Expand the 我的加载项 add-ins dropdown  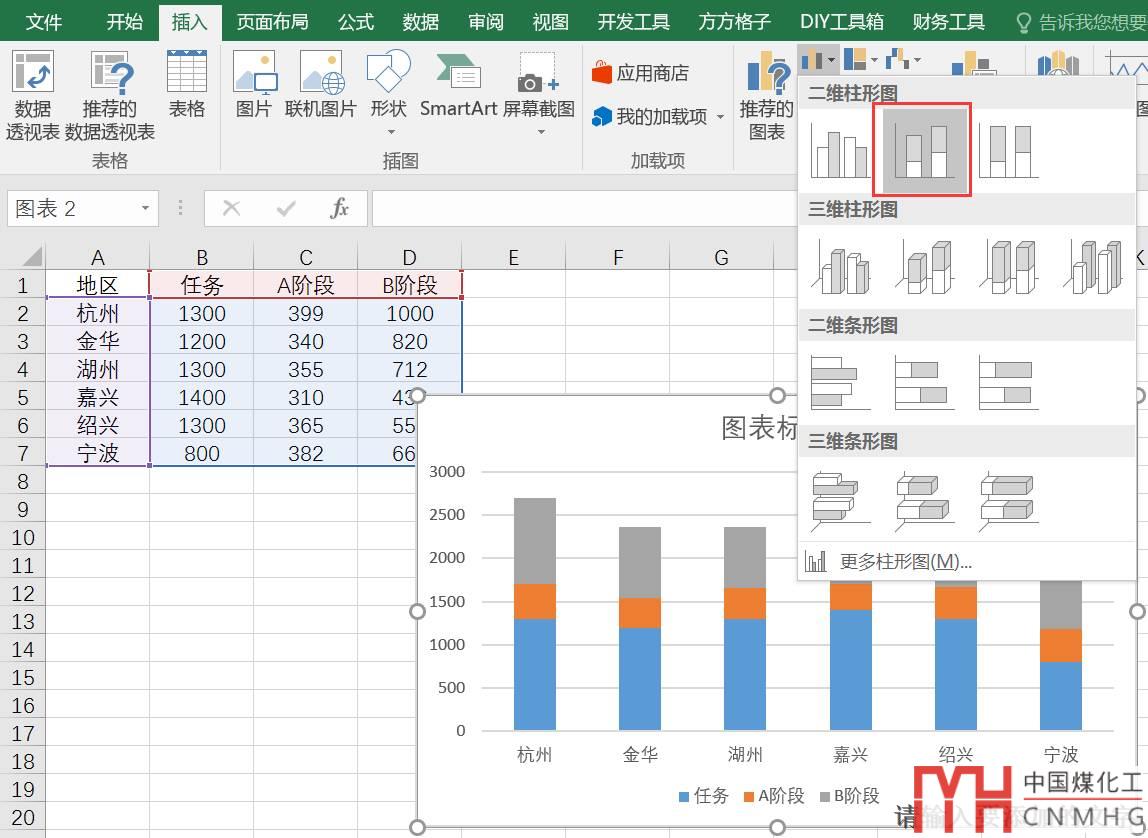[720, 117]
